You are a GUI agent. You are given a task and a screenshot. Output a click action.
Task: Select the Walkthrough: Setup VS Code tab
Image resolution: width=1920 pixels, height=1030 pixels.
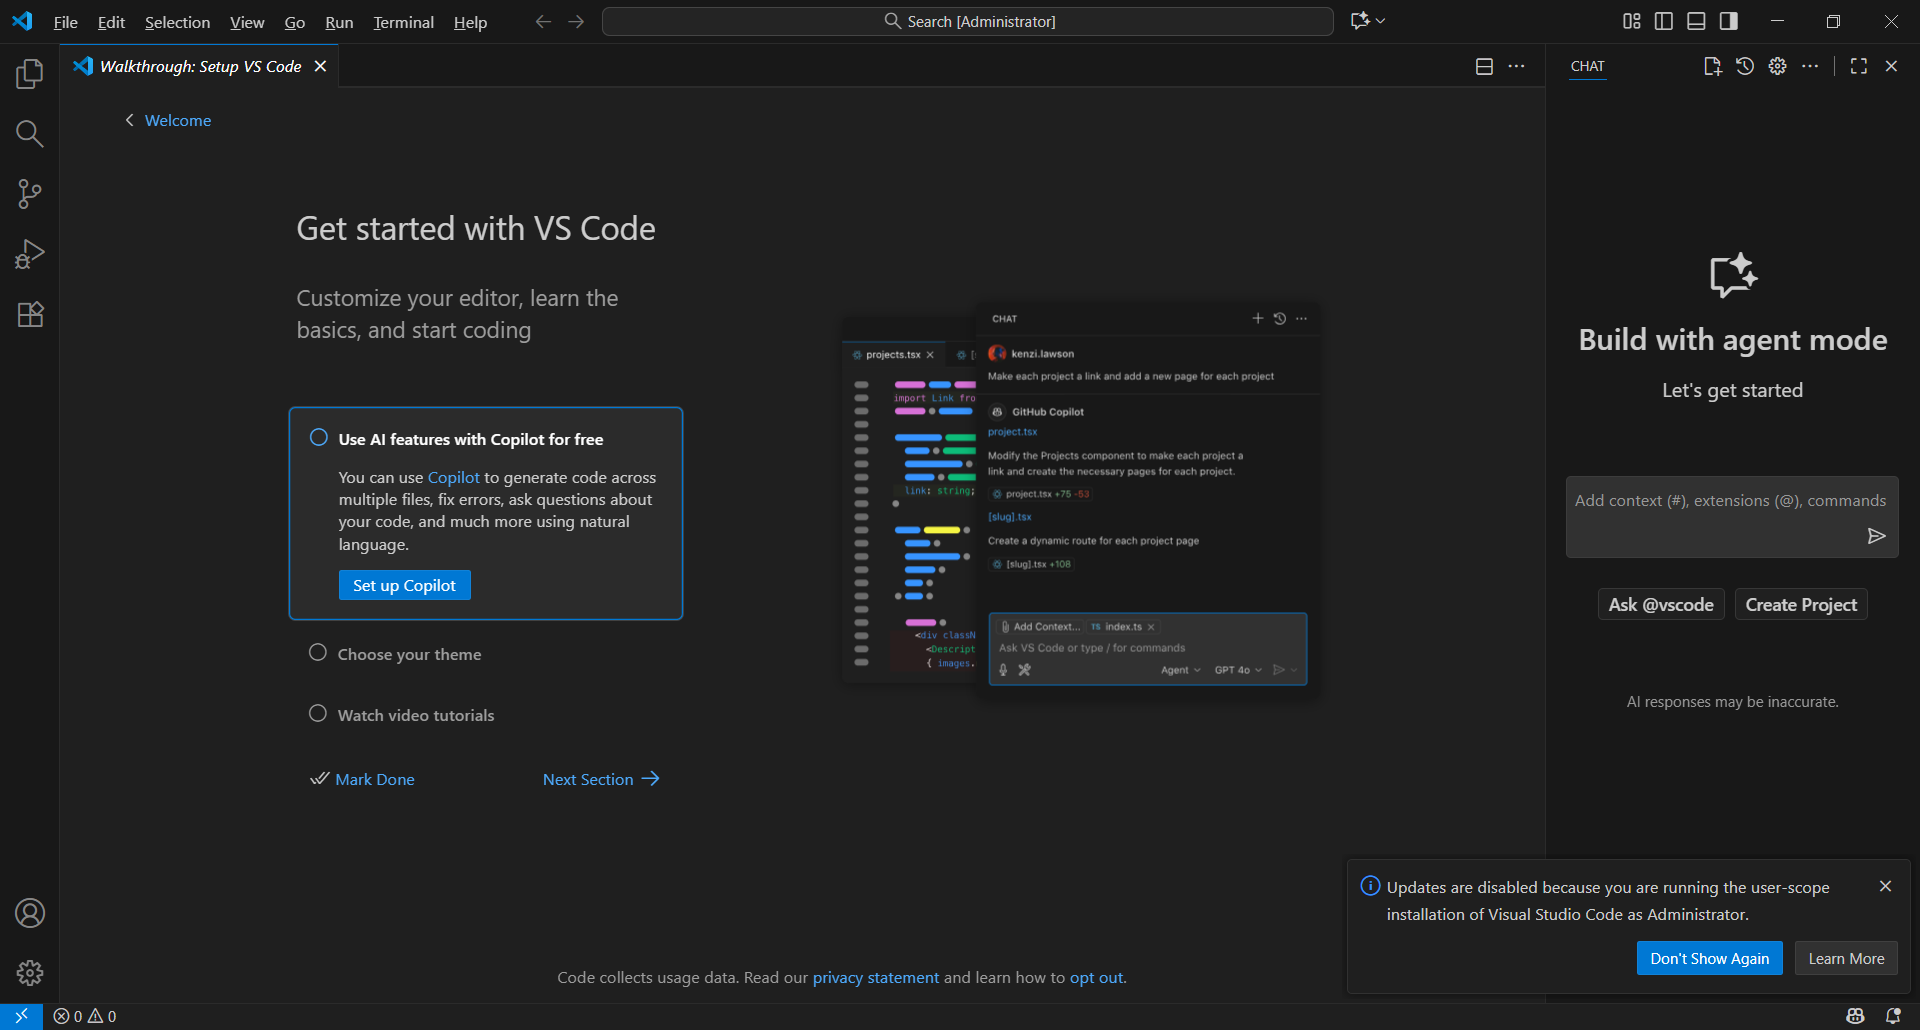coord(200,66)
